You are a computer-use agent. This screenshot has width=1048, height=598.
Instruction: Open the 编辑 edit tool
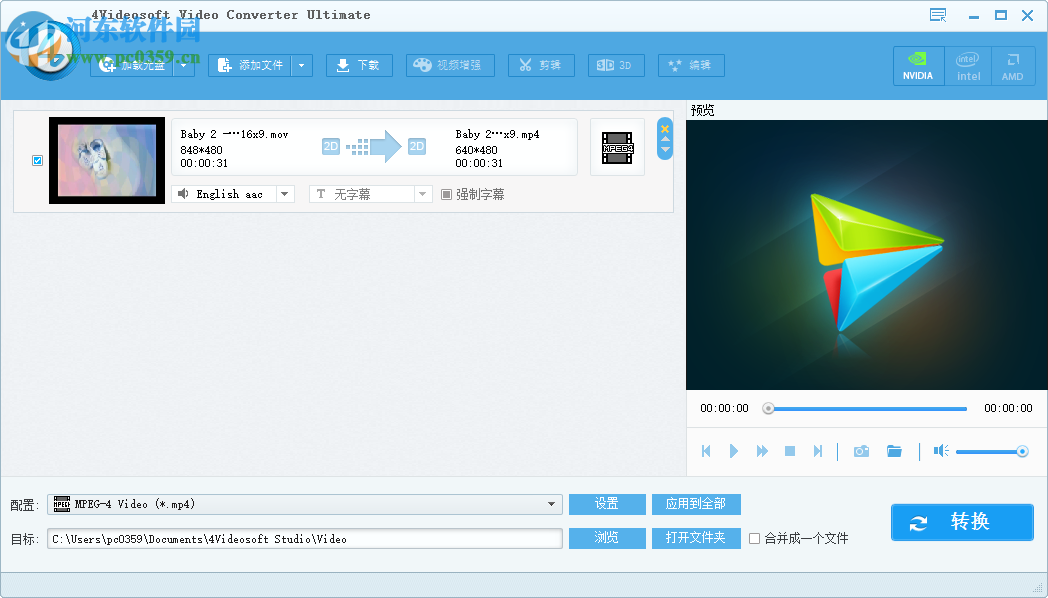pyautogui.click(x=691, y=65)
